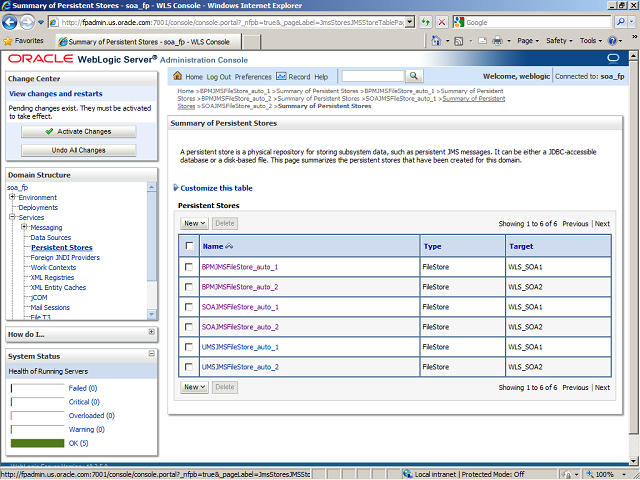Click the search magnifier icon beside search box
This screenshot has height=480, width=640.
[414, 76]
